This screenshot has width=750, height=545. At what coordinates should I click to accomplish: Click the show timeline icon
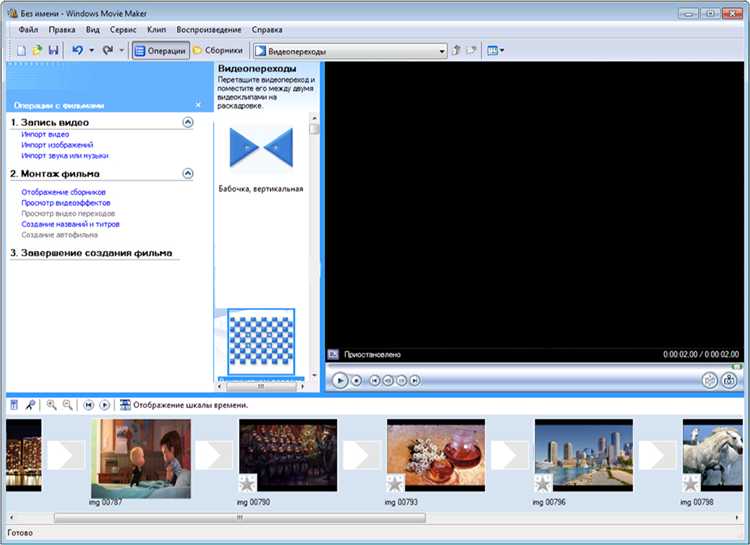pos(125,405)
